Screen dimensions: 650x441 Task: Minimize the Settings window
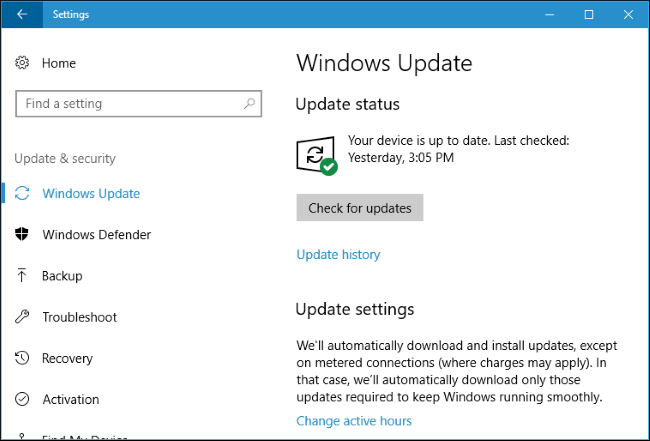tap(550, 15)
